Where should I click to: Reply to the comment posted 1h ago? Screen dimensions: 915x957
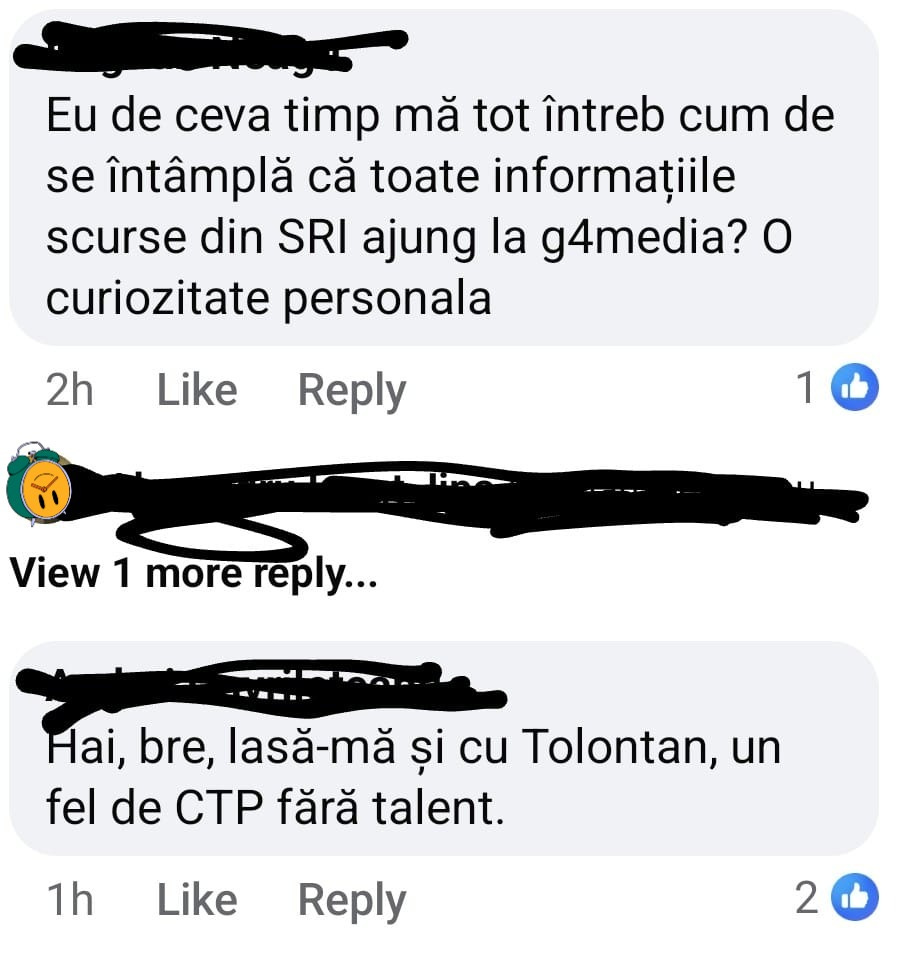point(352,901)
